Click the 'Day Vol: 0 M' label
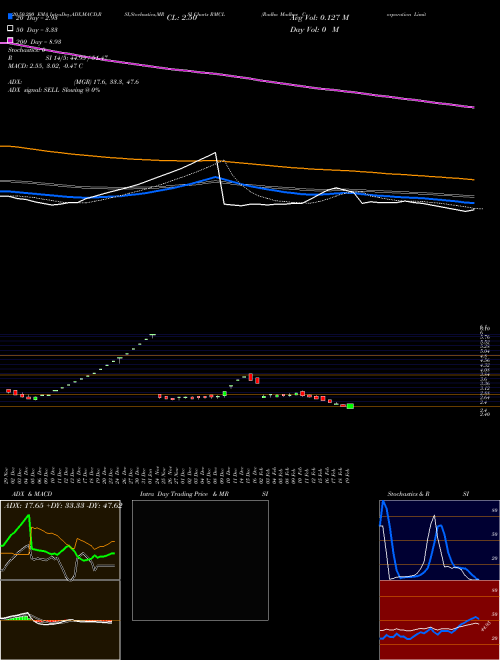The image size is (500, 660). coord(314,29)
